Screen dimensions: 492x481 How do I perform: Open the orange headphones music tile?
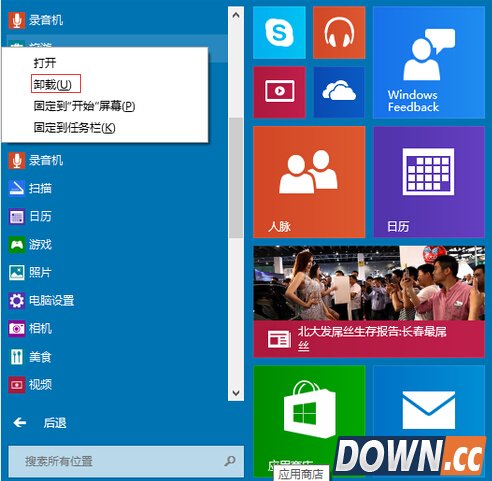pos(339,33)
